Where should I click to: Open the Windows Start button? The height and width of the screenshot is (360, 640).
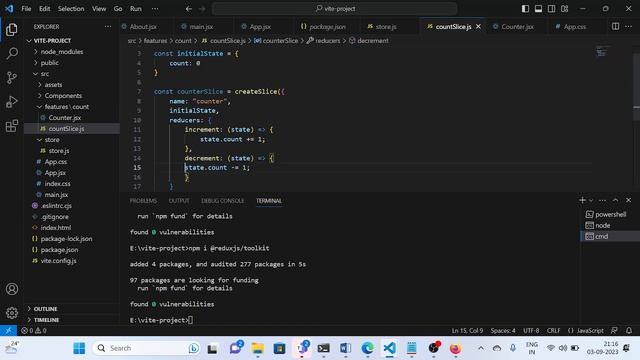tap(79, 348)
